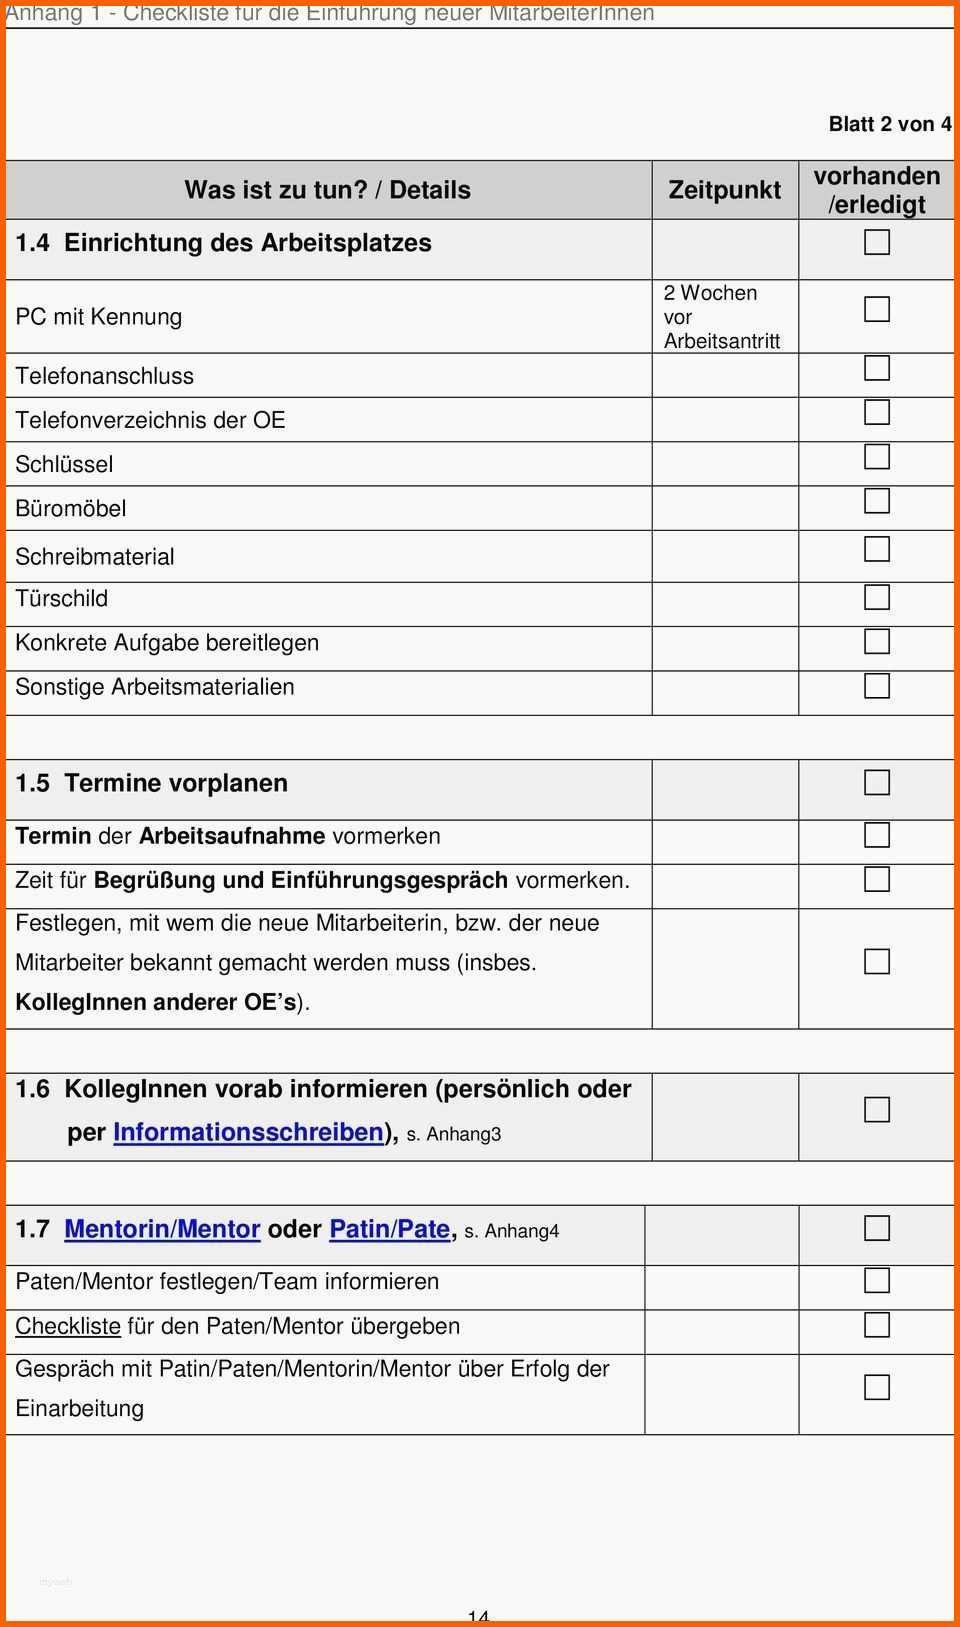Tick the Büromöbel checkbox

click(x=877, y=500)
